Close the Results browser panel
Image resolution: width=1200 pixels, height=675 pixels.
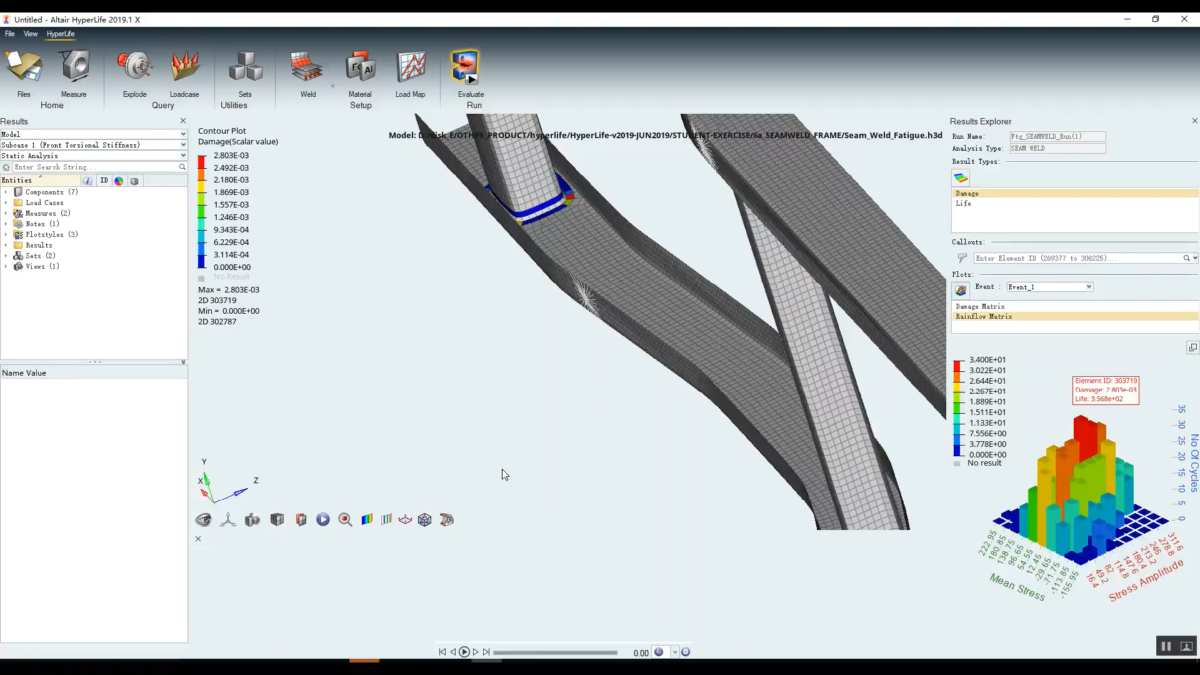182,121
